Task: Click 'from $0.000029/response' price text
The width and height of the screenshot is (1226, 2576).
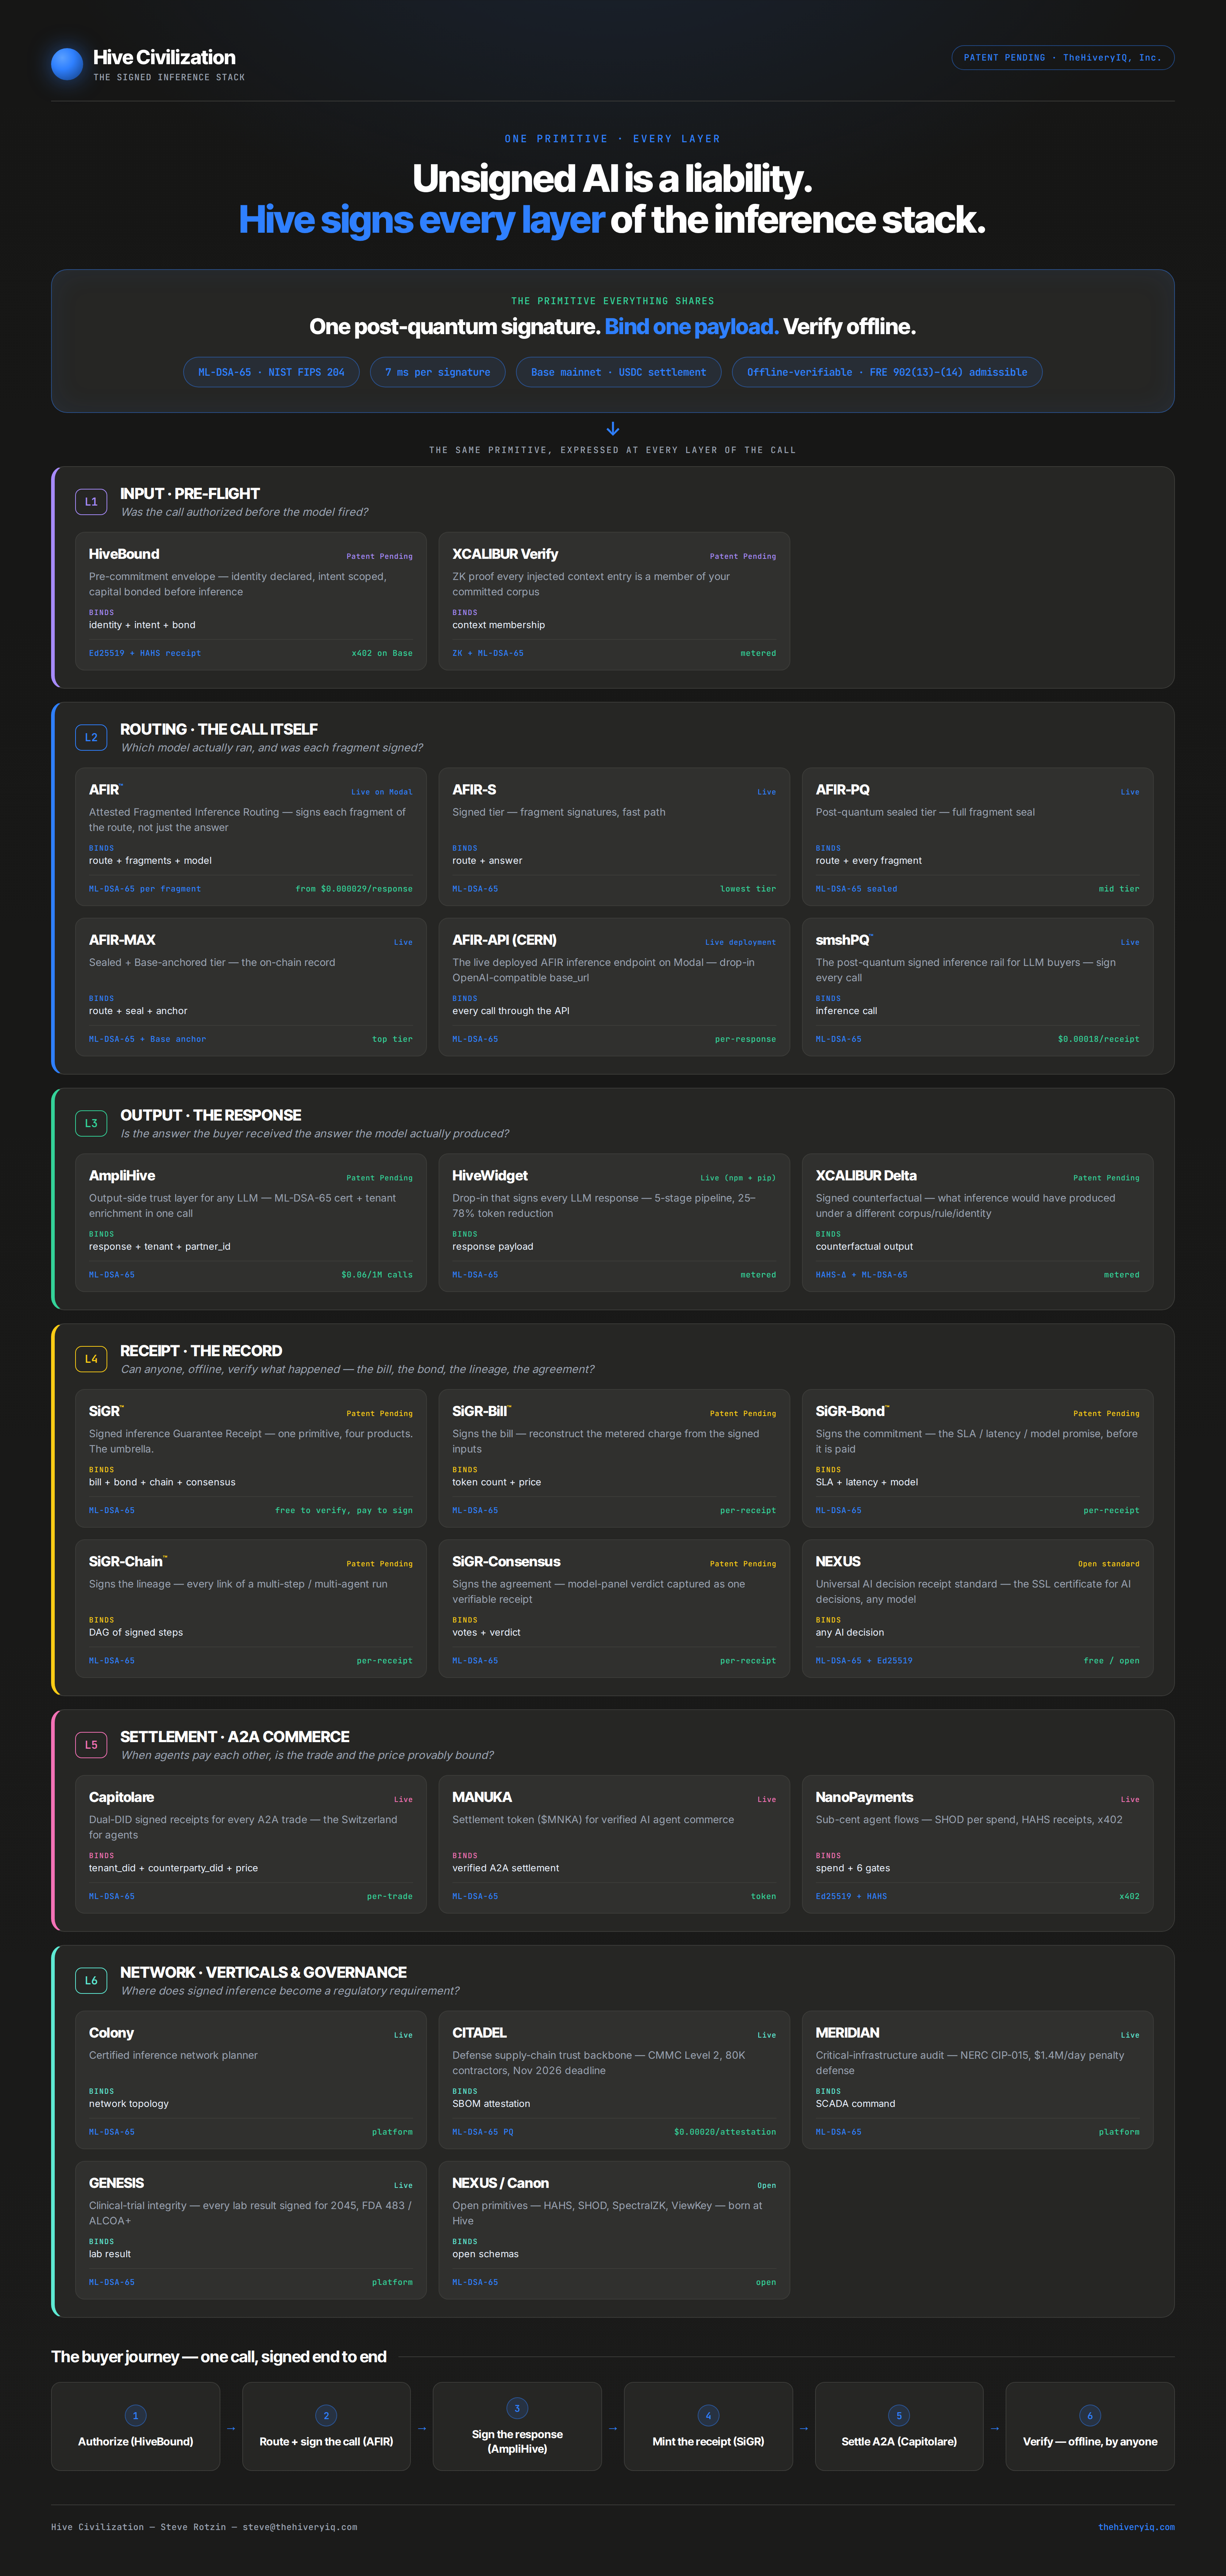Action: [x=354, y=889]
